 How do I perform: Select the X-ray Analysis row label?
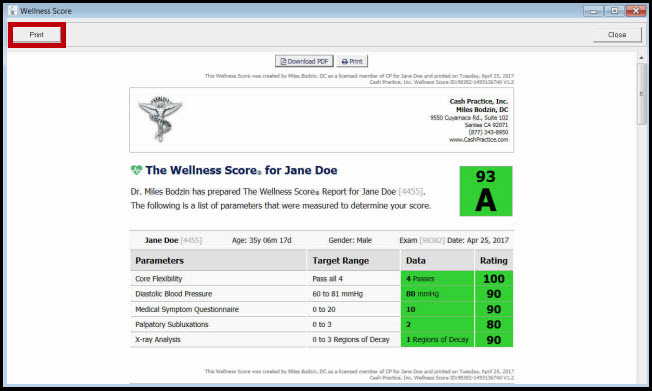pyautogui.click(x=158, y=339)
